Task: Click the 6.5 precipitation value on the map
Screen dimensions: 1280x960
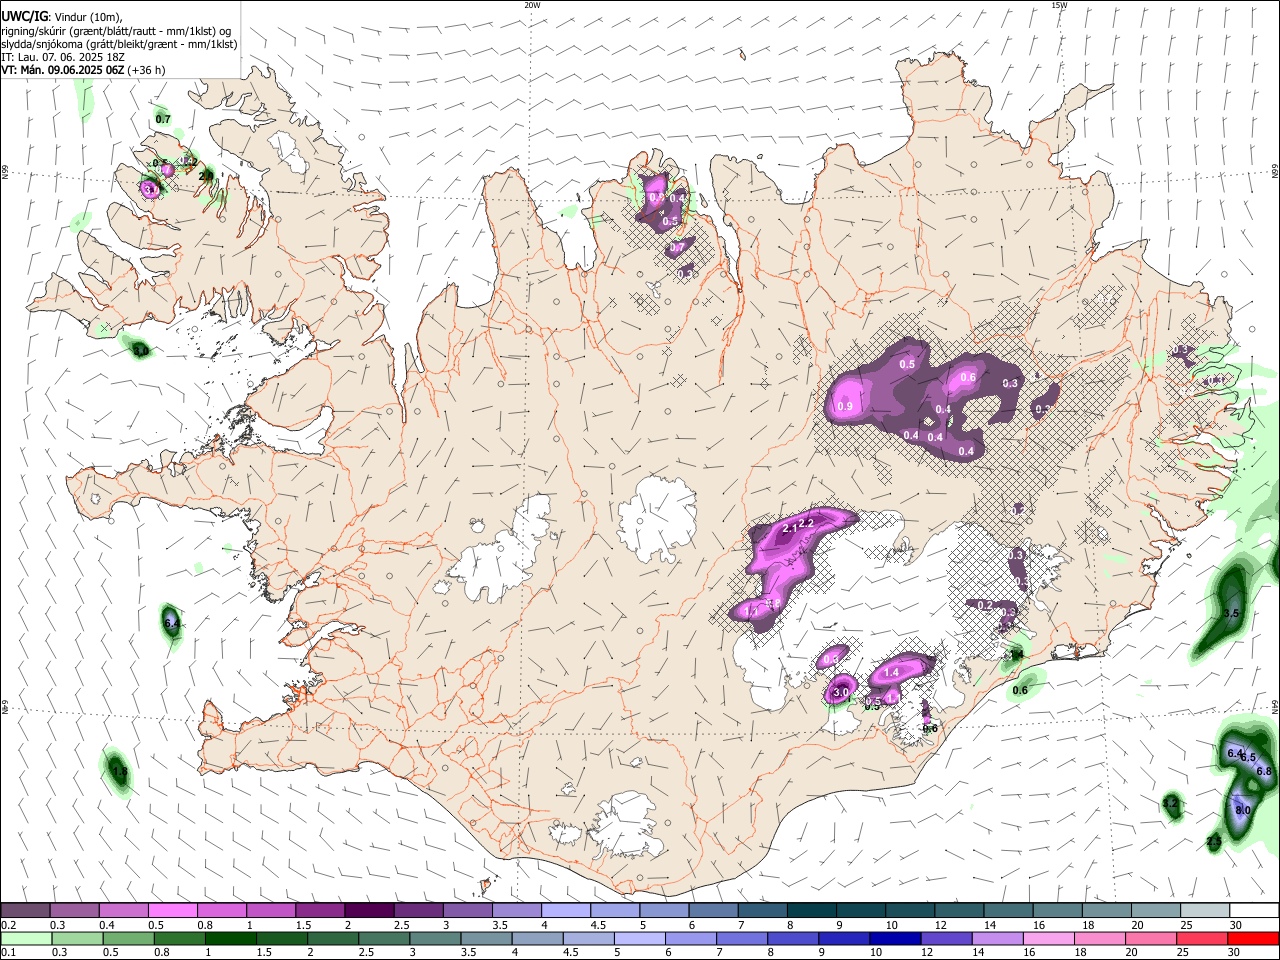Action: click(x=1248, y=758)
